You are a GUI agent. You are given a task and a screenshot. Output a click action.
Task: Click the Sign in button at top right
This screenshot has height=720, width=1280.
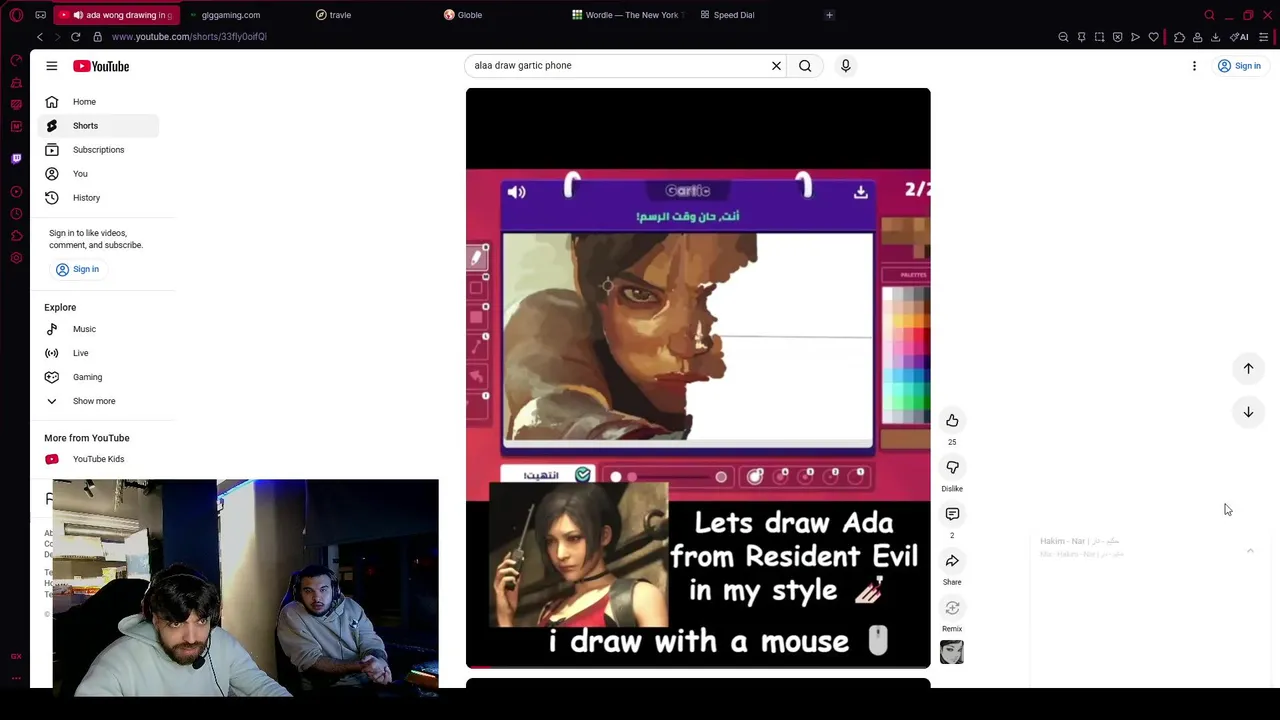click(1239, 66)
